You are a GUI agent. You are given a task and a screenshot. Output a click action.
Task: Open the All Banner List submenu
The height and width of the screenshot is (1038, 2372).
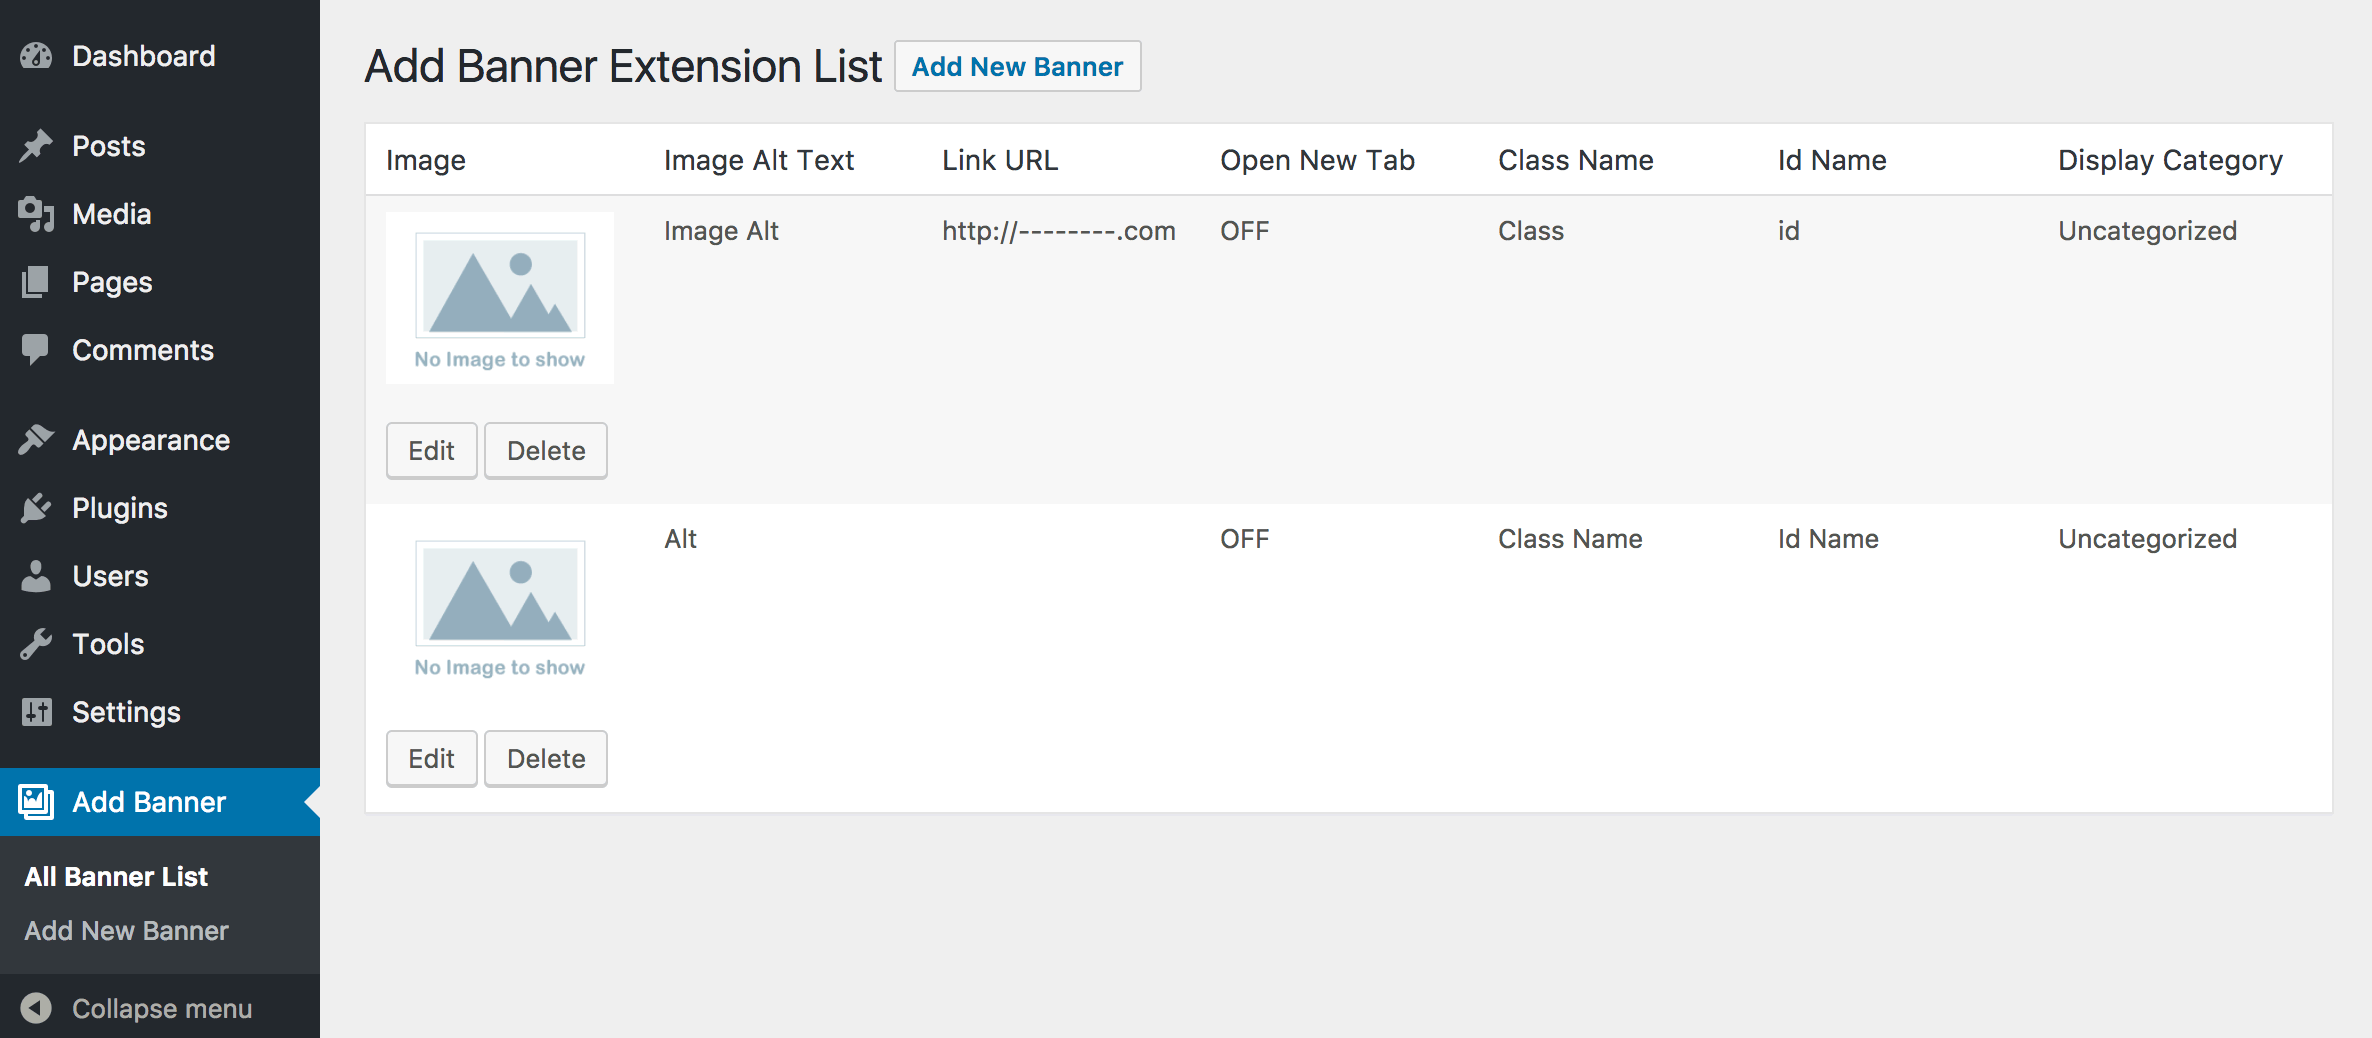click(x=116, y=877)
